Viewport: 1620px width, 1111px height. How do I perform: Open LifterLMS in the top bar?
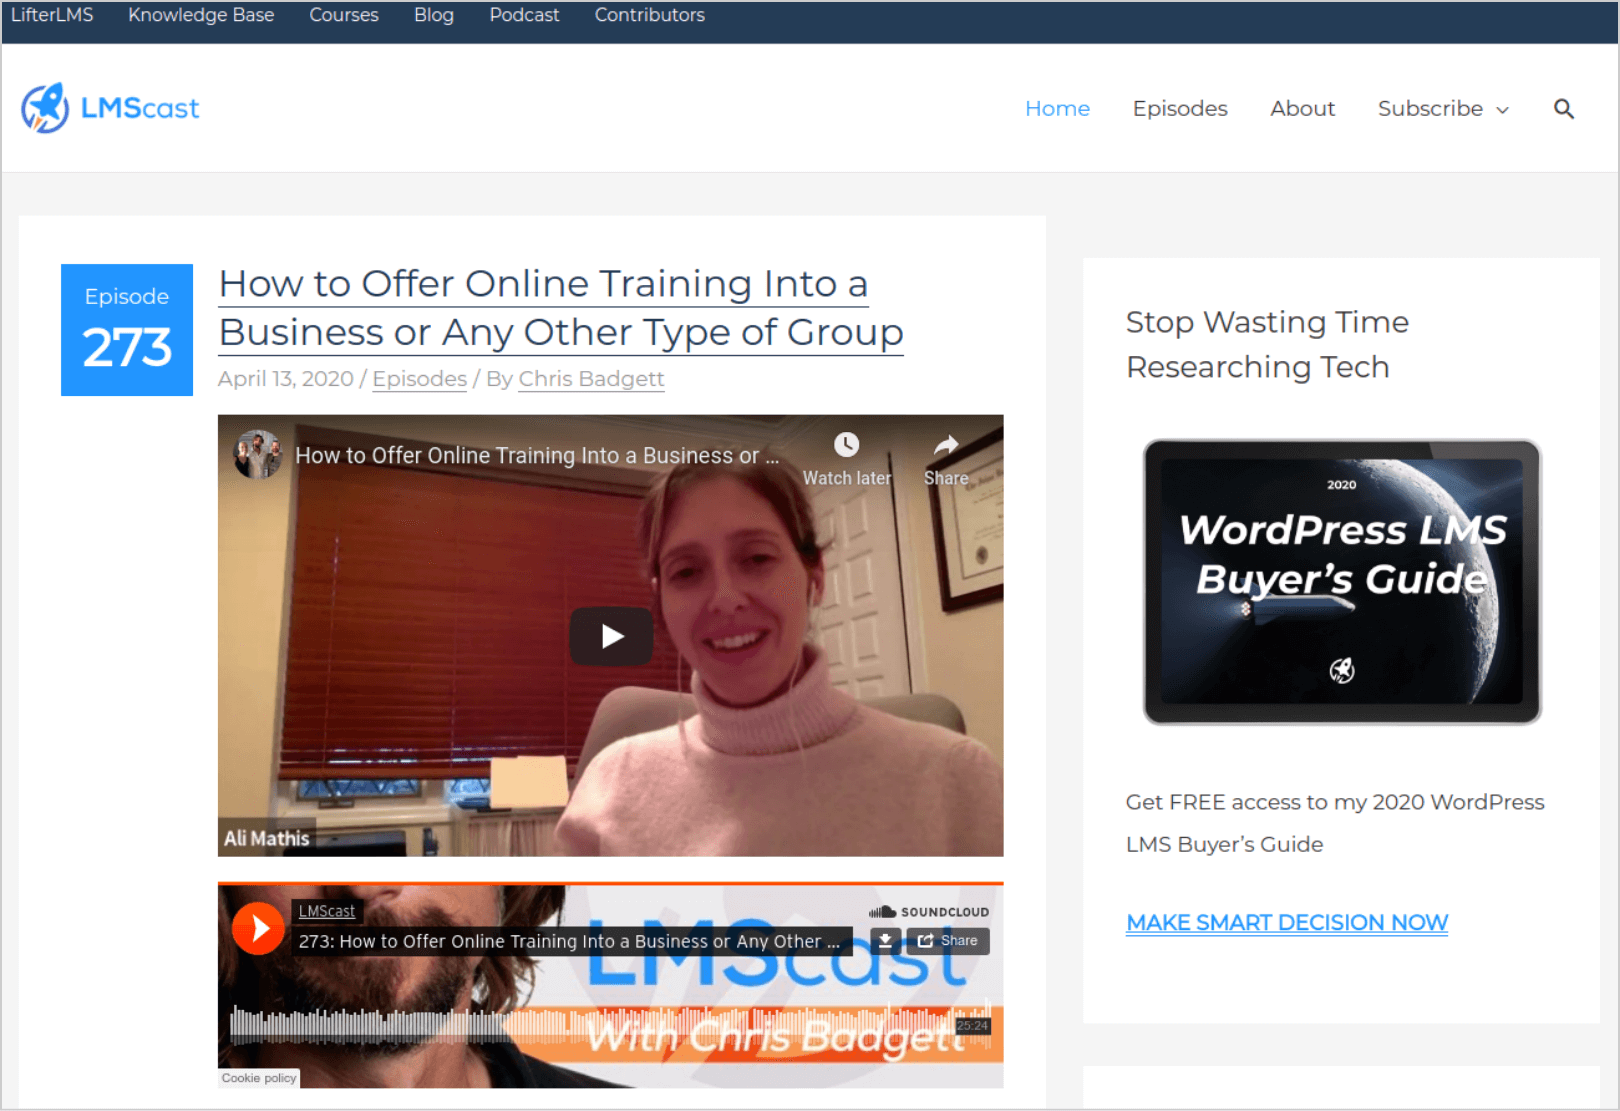52,15
